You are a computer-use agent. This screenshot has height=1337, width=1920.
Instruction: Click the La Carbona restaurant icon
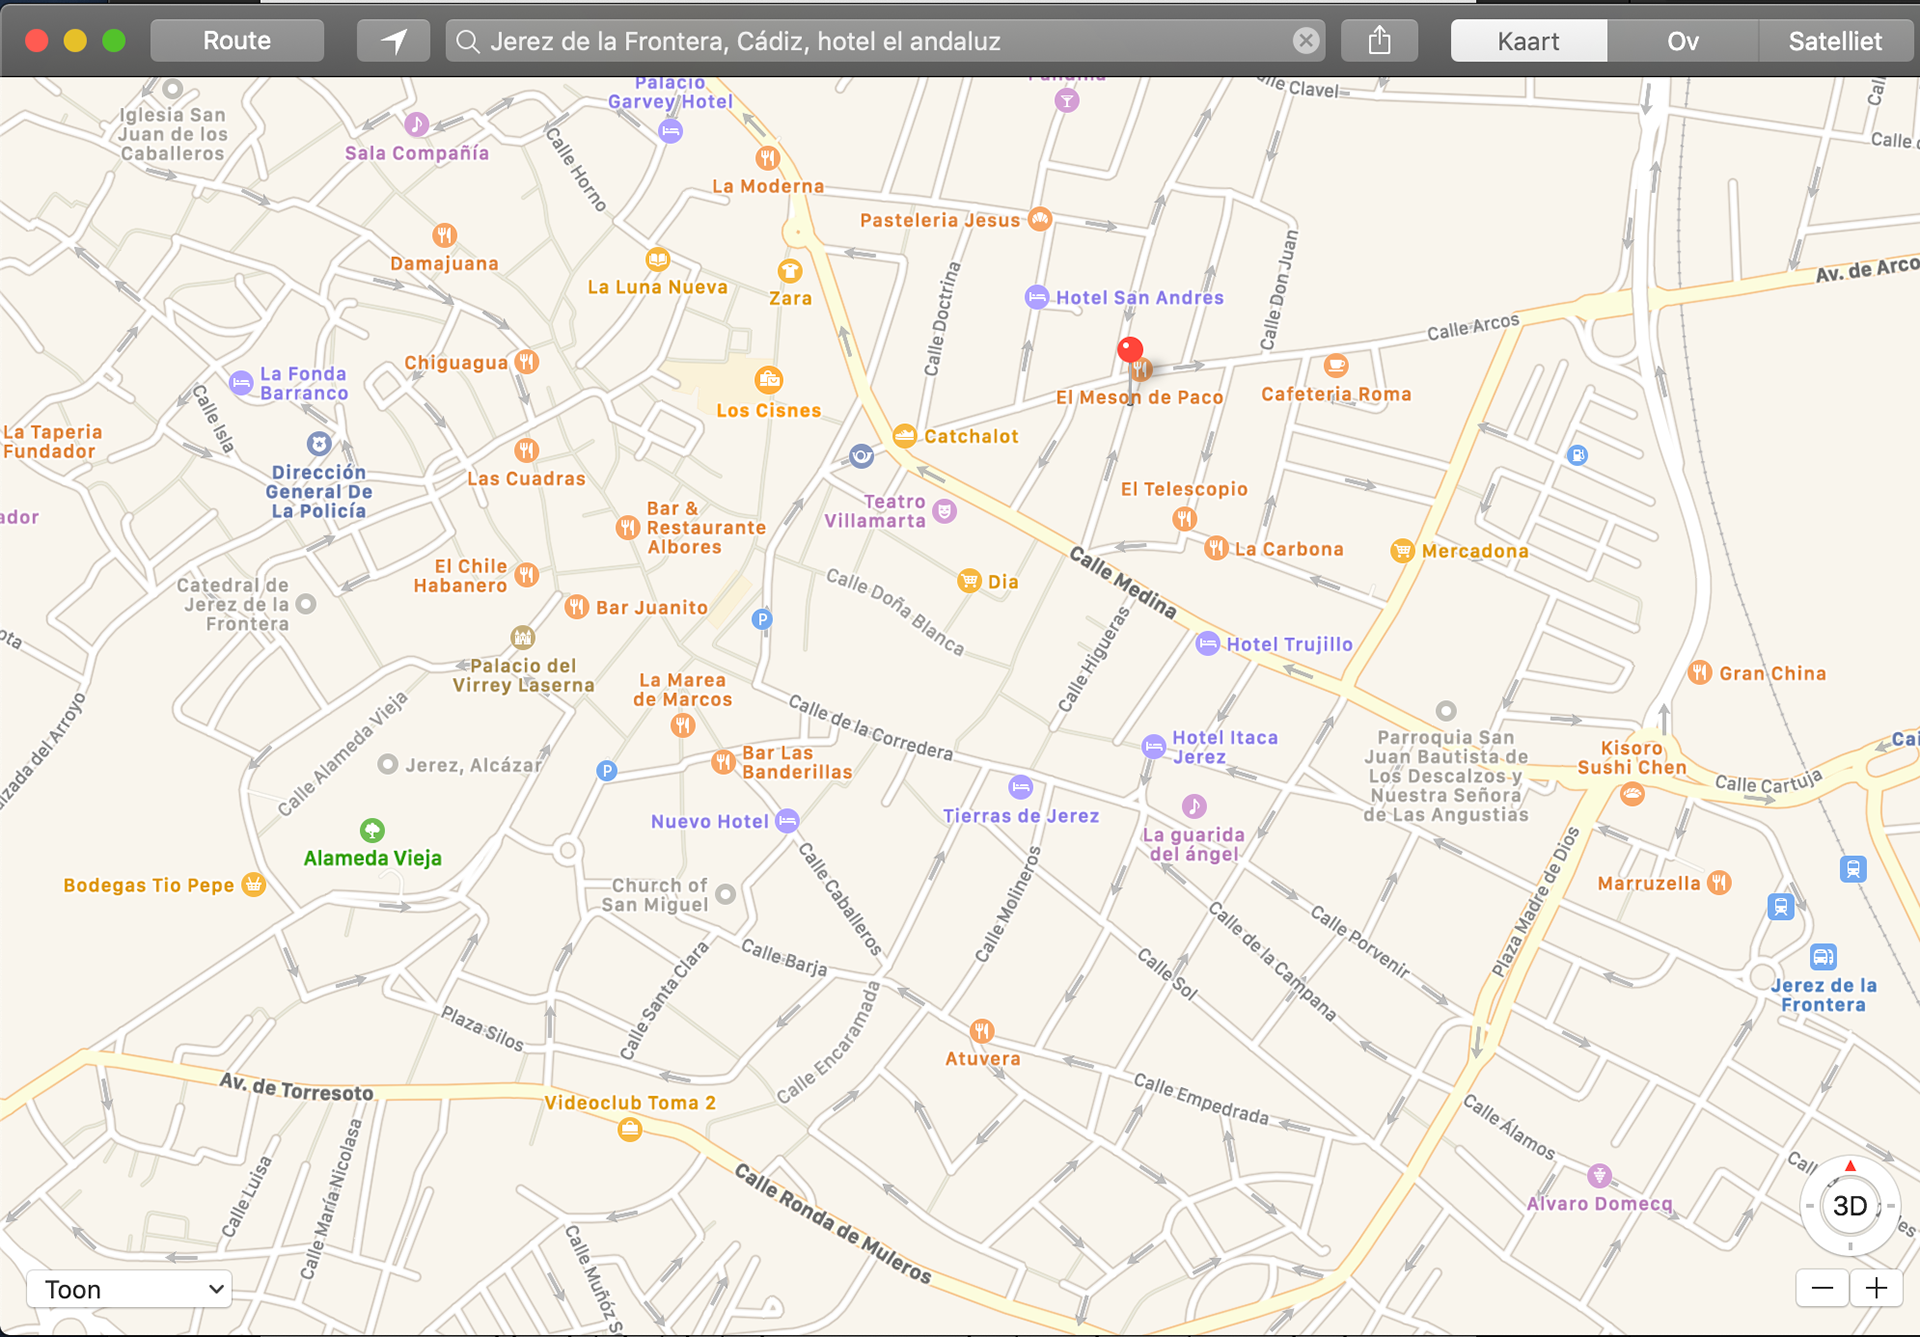(1216, 548)
